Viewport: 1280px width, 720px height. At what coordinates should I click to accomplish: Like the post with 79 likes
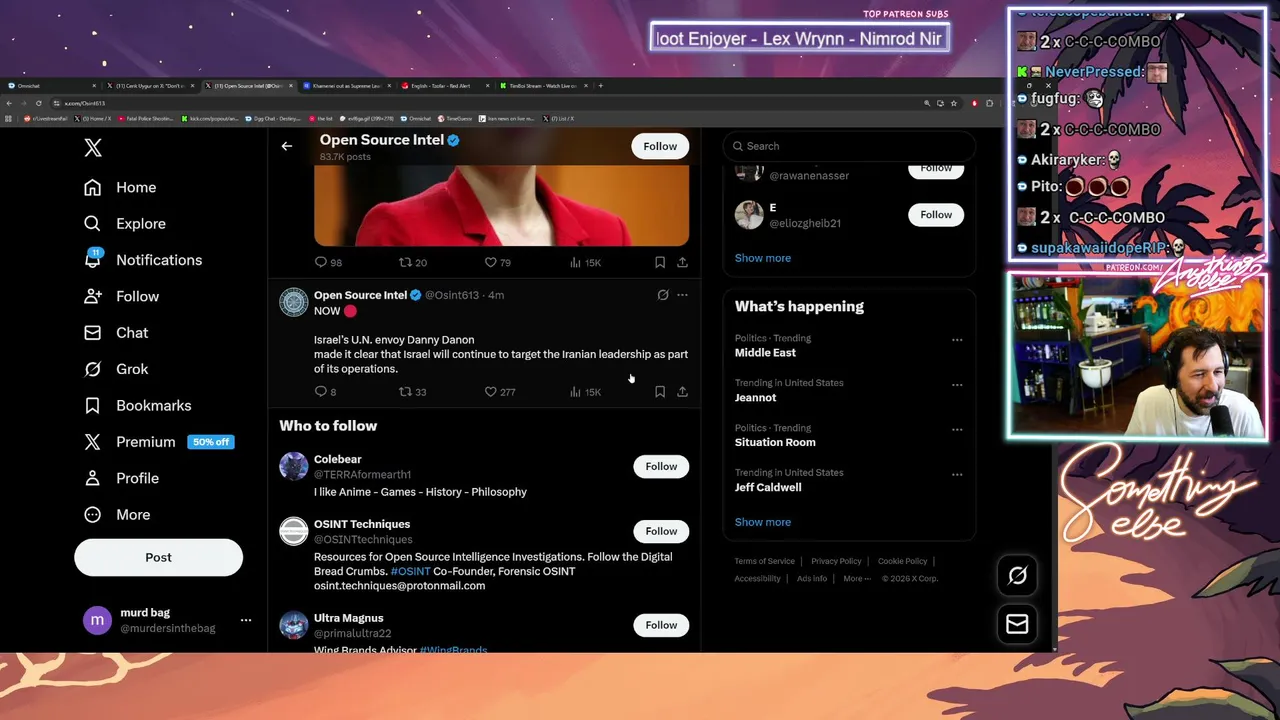pyautogui.click(x=490, y=262)
